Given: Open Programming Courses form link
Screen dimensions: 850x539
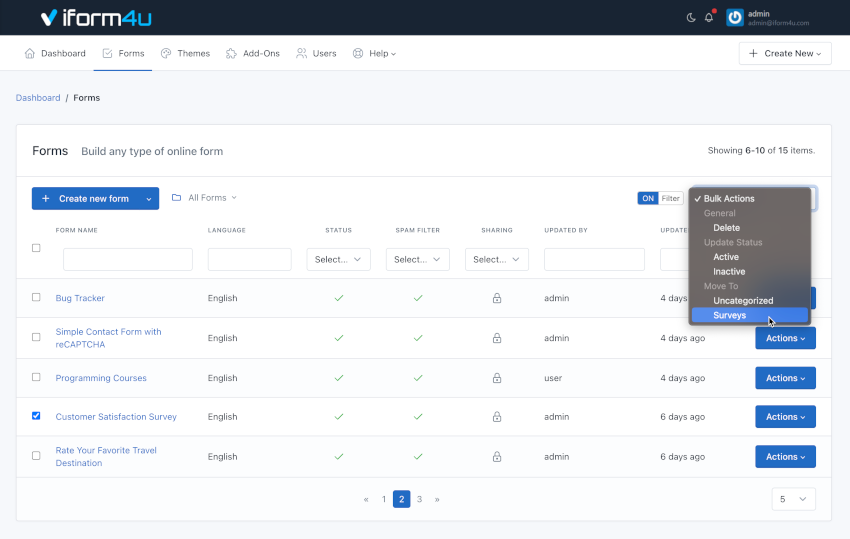Looking at the screenshot, I should point(101,378).
